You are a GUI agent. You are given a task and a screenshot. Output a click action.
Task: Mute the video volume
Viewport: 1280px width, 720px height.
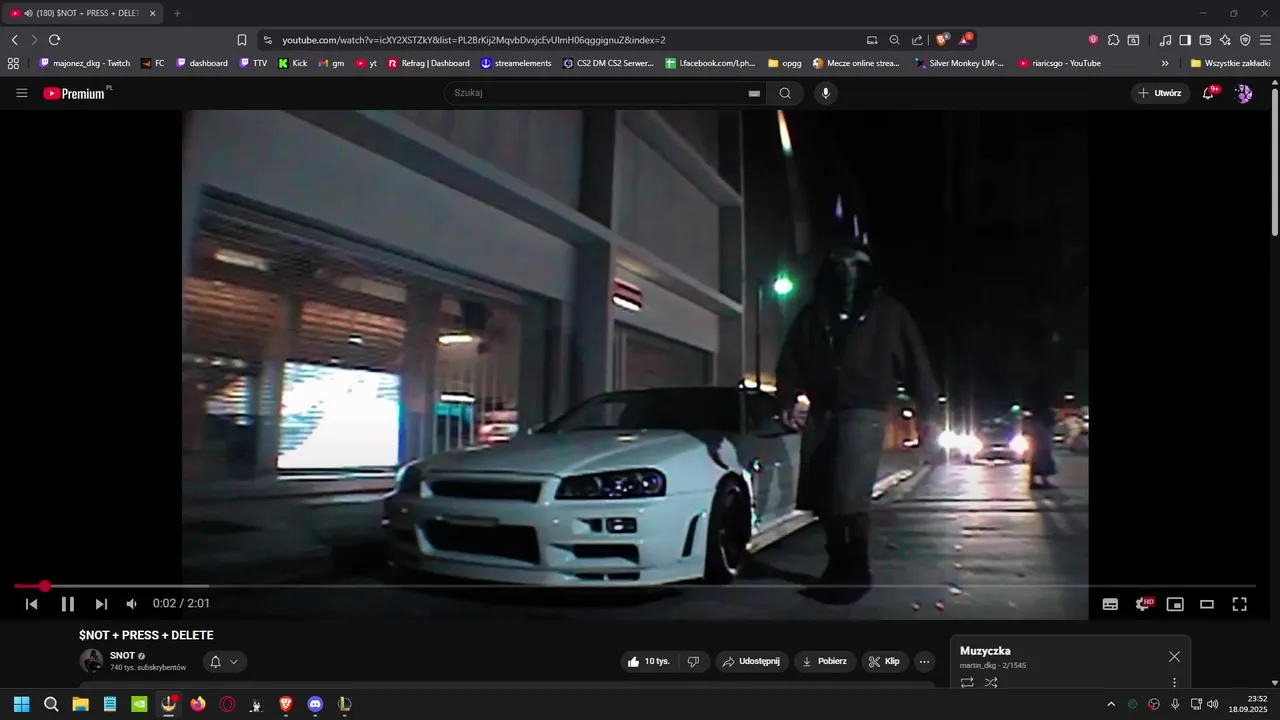(131, 604)
